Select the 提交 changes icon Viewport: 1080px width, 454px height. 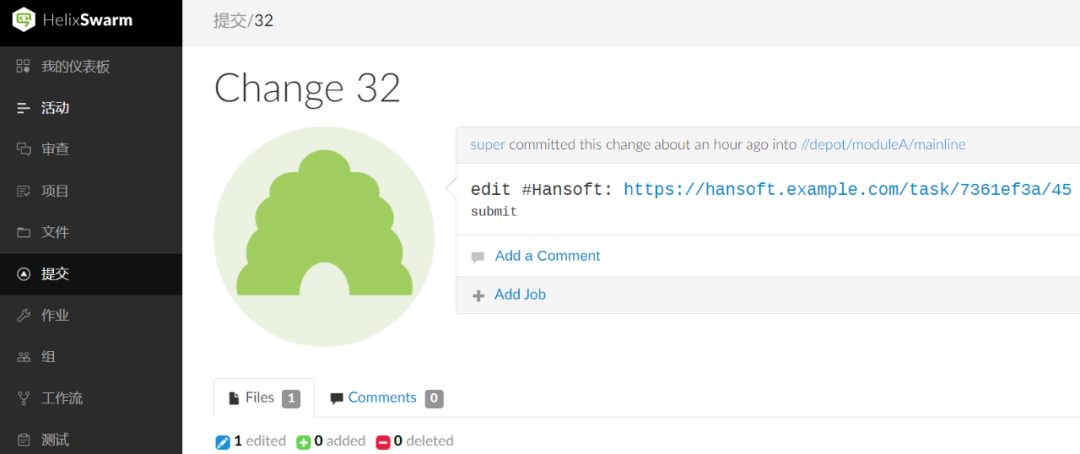[24, 274]
